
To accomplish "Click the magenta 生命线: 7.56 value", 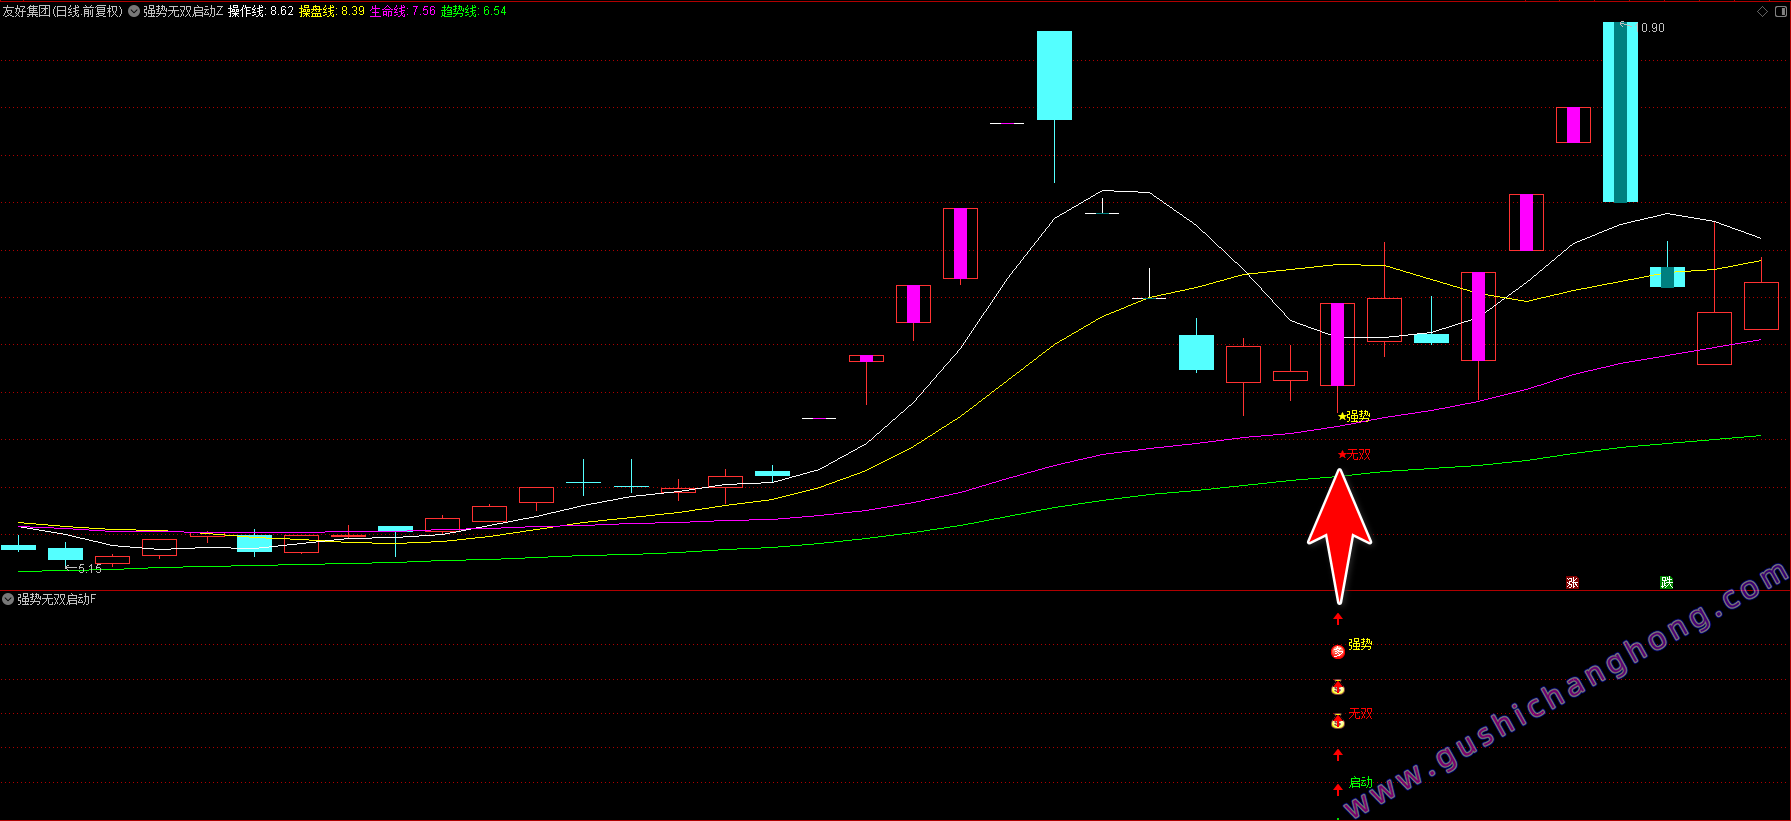I will pyautogui.click(x=403, y=12).
